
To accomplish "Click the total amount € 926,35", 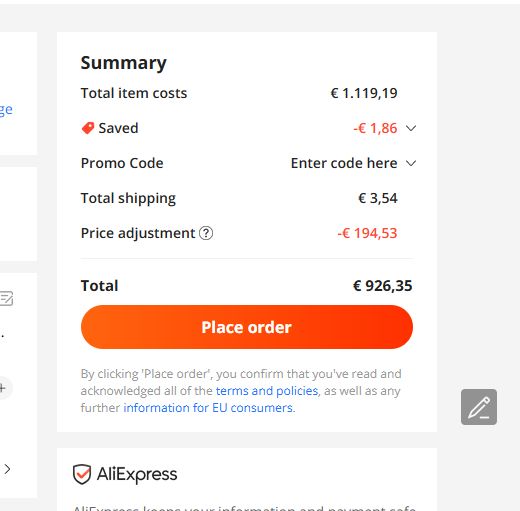I will tap(383, 286).
